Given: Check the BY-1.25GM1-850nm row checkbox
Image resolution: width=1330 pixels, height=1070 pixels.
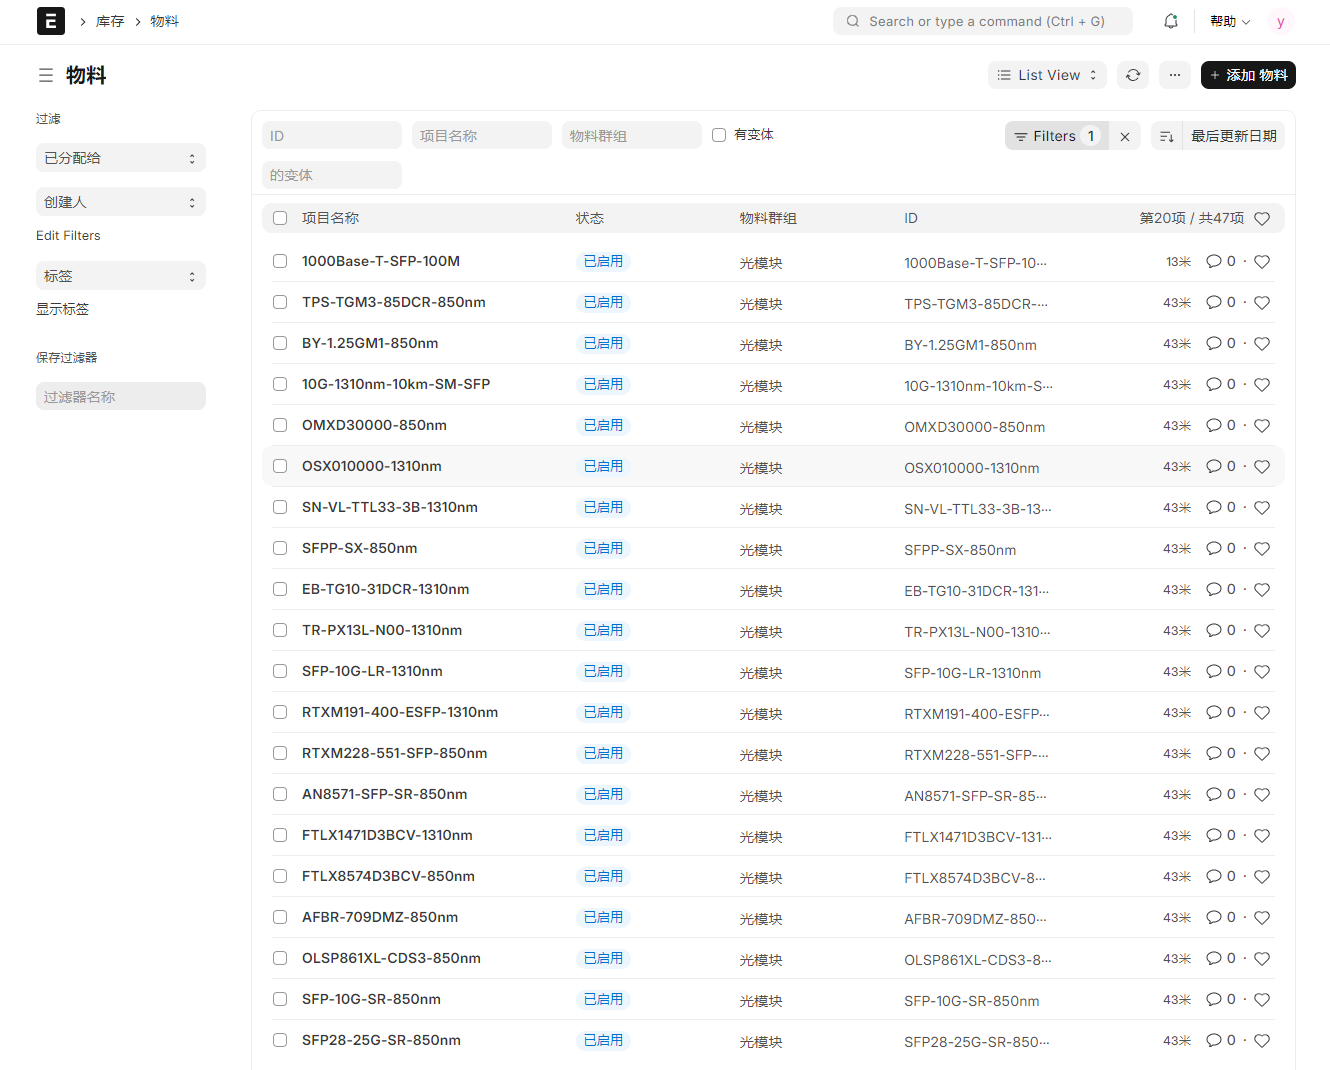Looking at the screenshot, I should pyautogui.click(x=280, y=343).
